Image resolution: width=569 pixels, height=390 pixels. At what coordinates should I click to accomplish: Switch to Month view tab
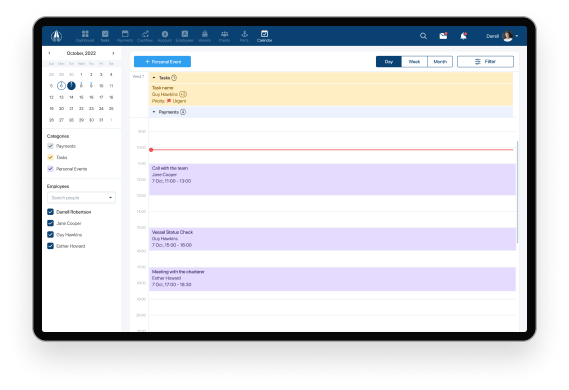440,62
